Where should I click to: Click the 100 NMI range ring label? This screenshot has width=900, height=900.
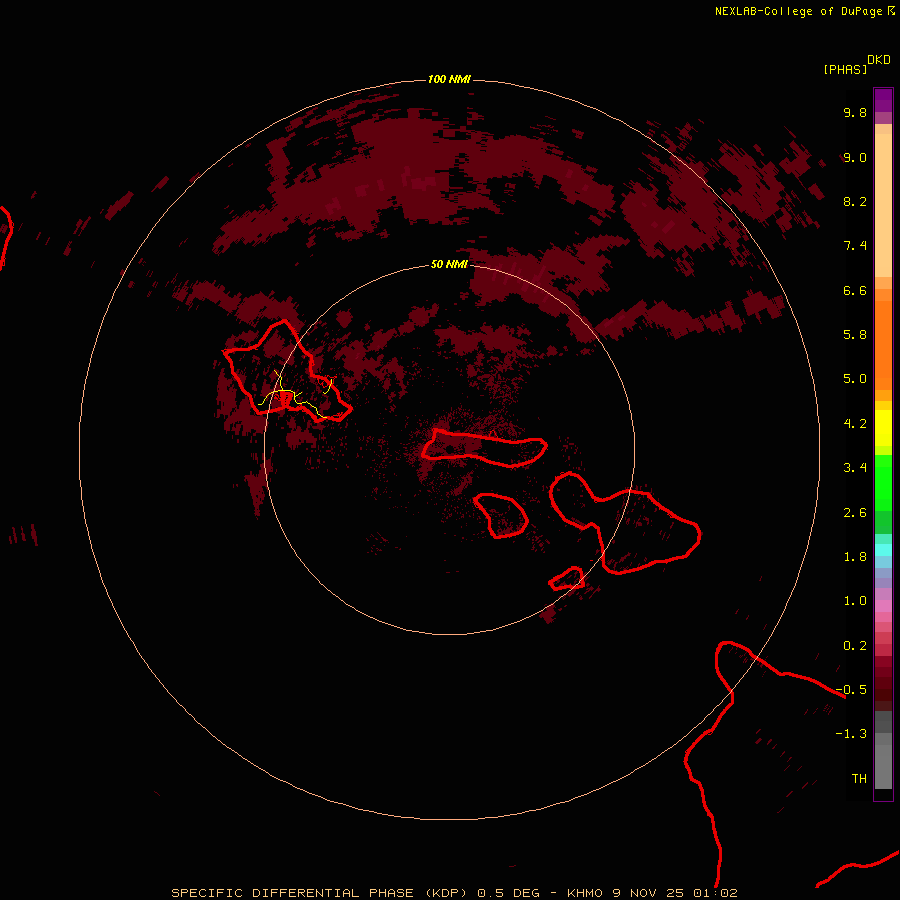tap(449, 79)
